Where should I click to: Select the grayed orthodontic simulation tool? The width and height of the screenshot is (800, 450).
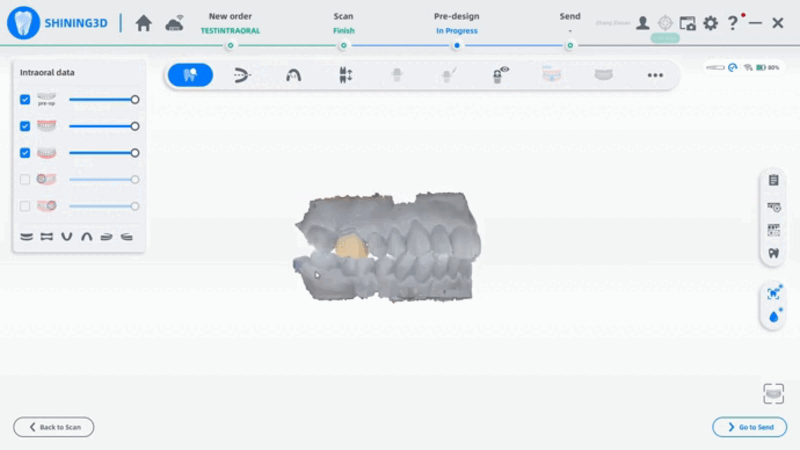click(552, 74)
